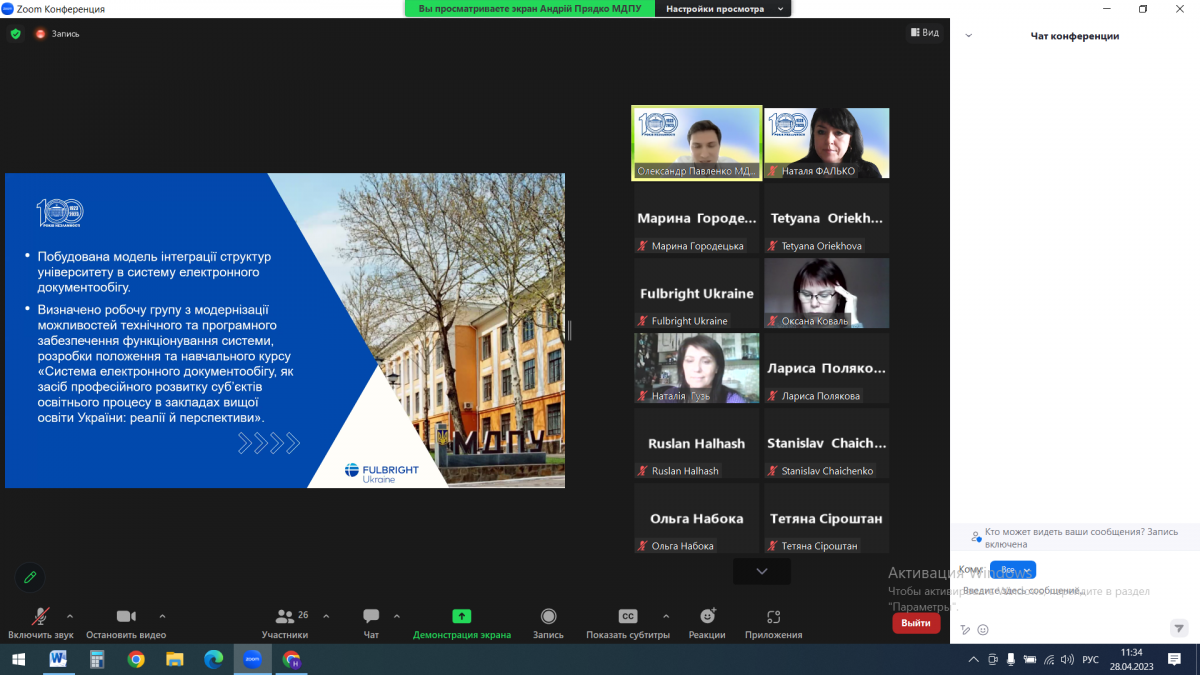Open the Participants (Участники) list
This screenshot has width=1200, height=675.
point(285,617)
